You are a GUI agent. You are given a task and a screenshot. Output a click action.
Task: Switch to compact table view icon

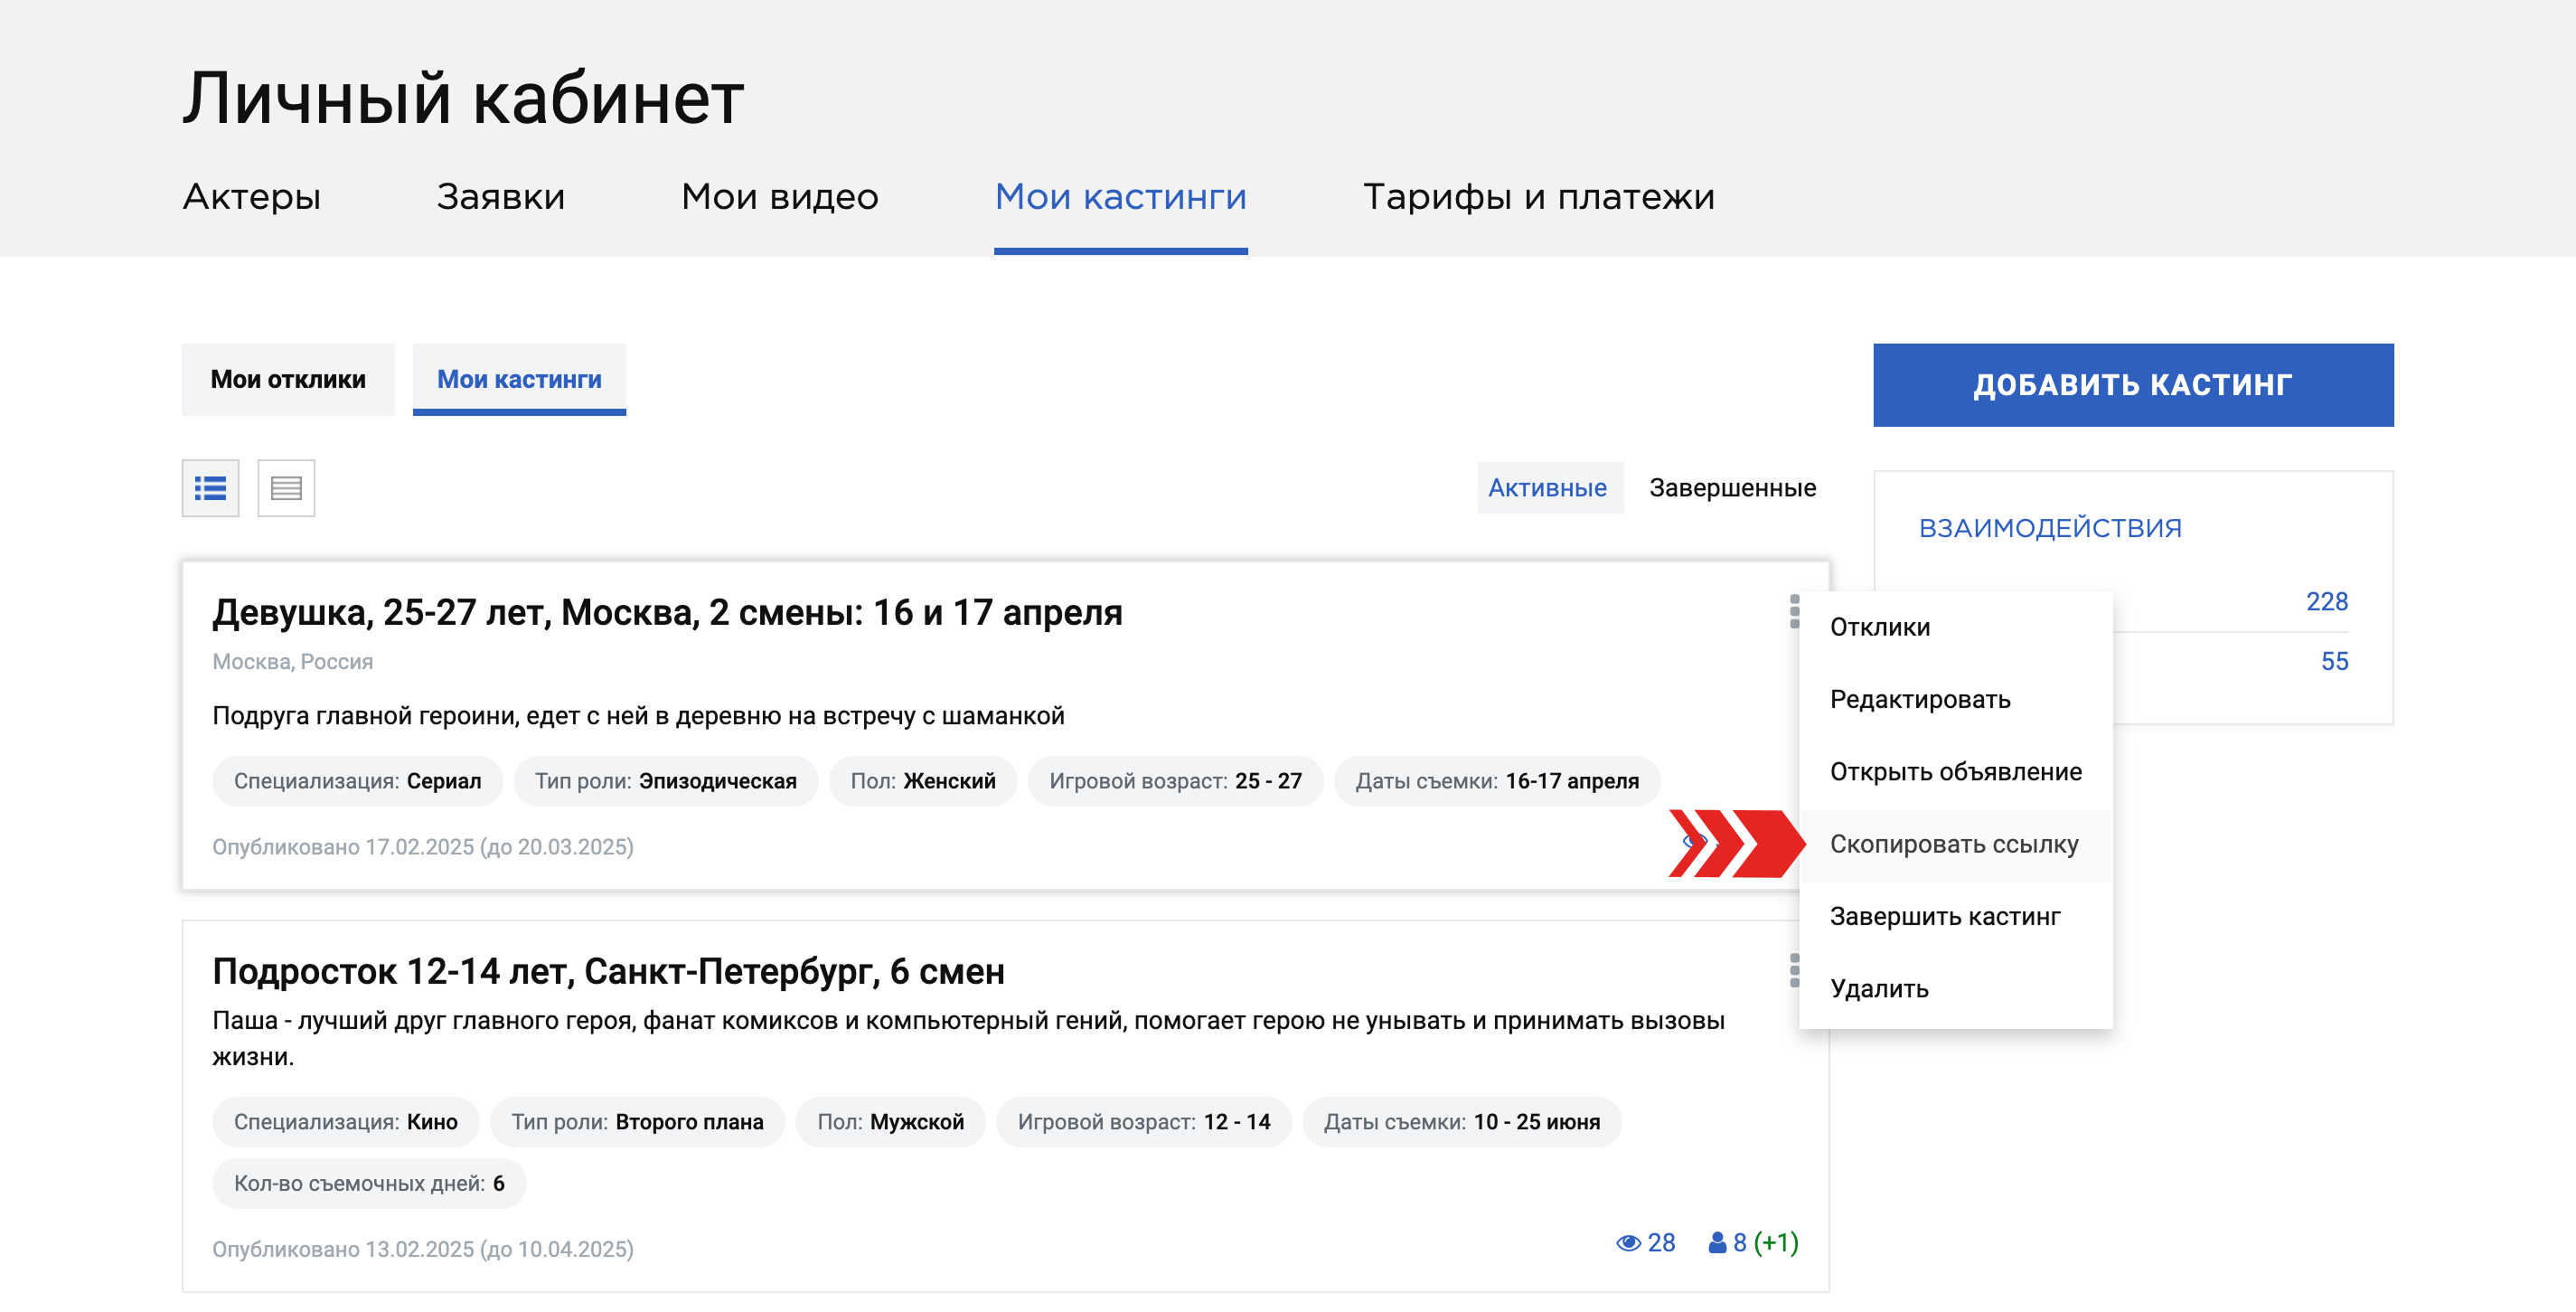(286, 488)
